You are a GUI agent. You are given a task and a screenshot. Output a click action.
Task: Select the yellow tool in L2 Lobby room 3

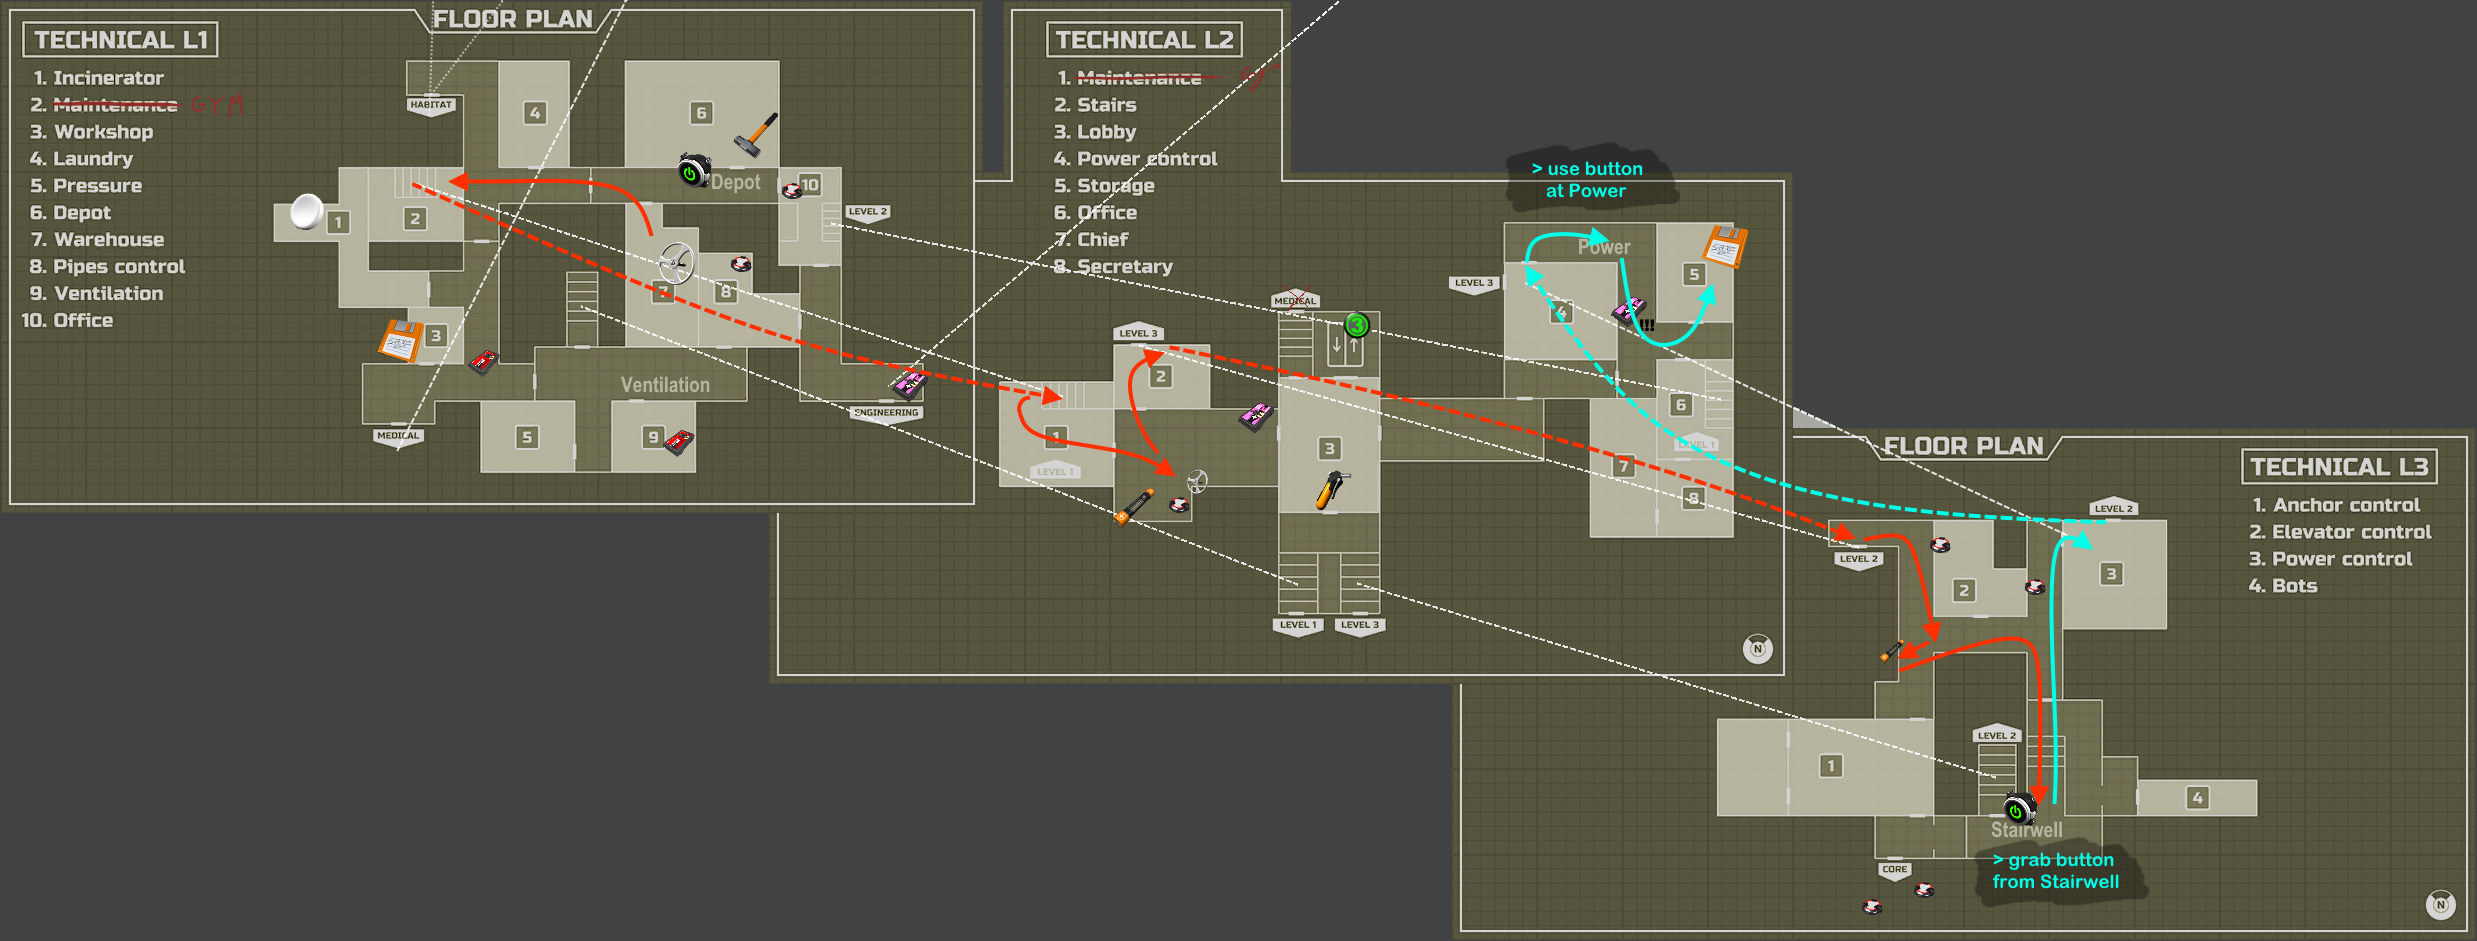(x=1331, y=490)
